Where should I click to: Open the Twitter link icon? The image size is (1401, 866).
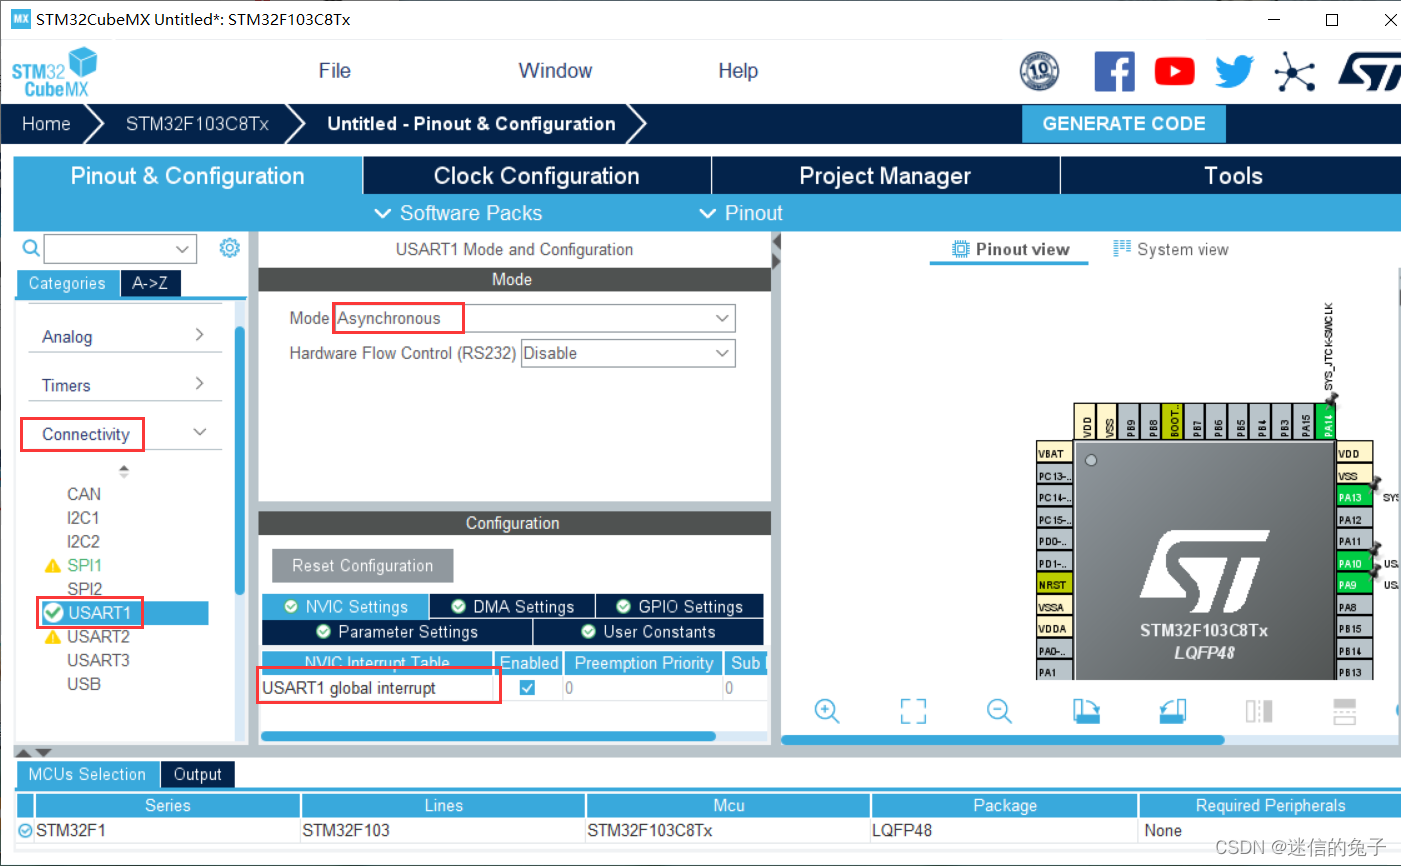point(1234,71)
